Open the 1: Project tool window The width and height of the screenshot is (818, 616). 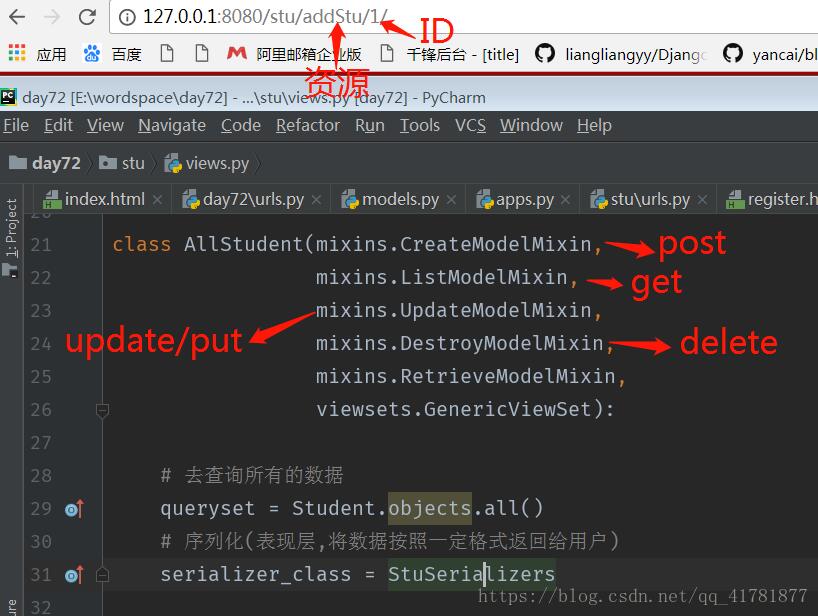tap(11, 228)
